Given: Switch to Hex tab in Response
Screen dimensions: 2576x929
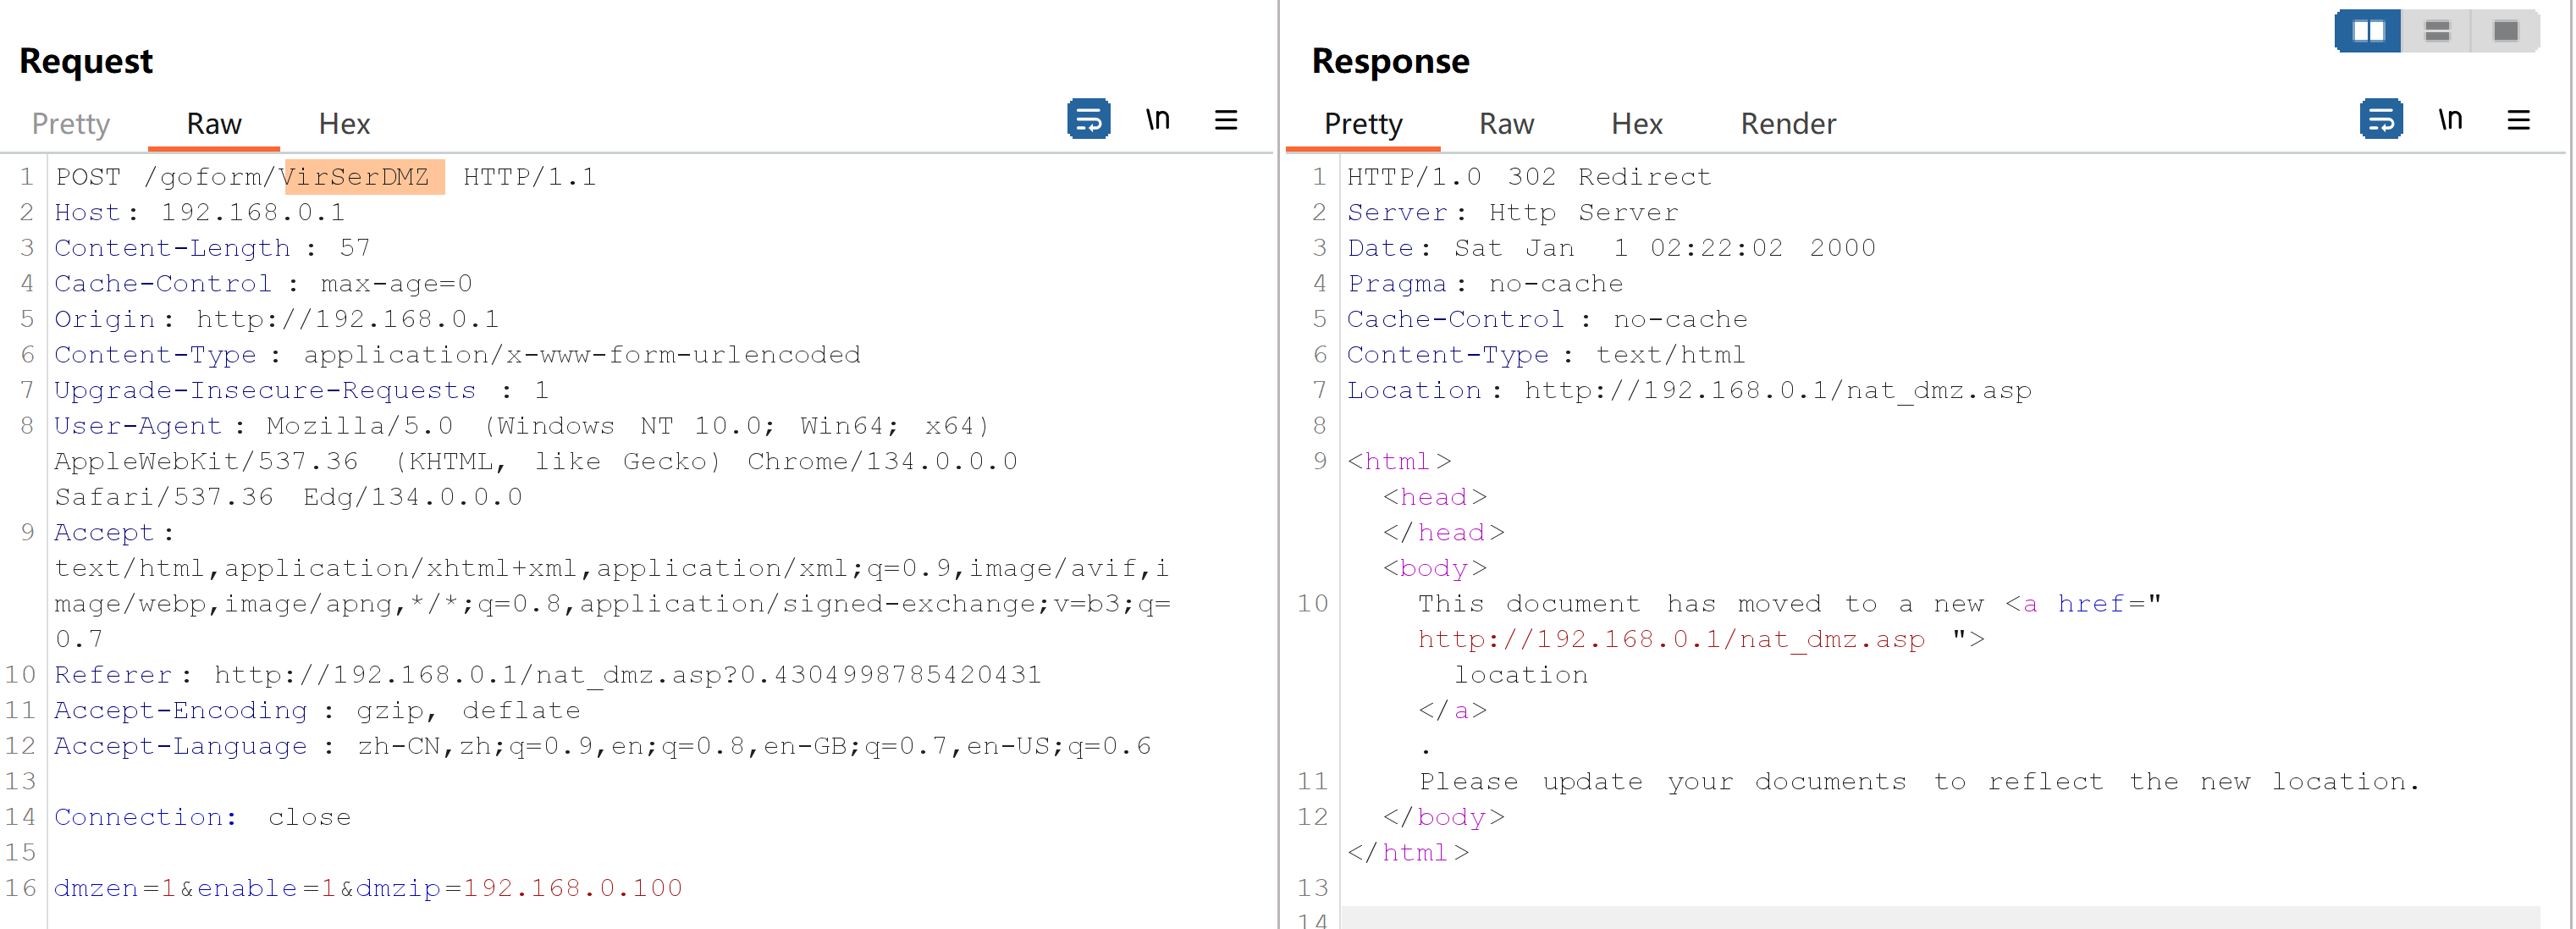Looking at the screenshot, I should point(1636,124).
